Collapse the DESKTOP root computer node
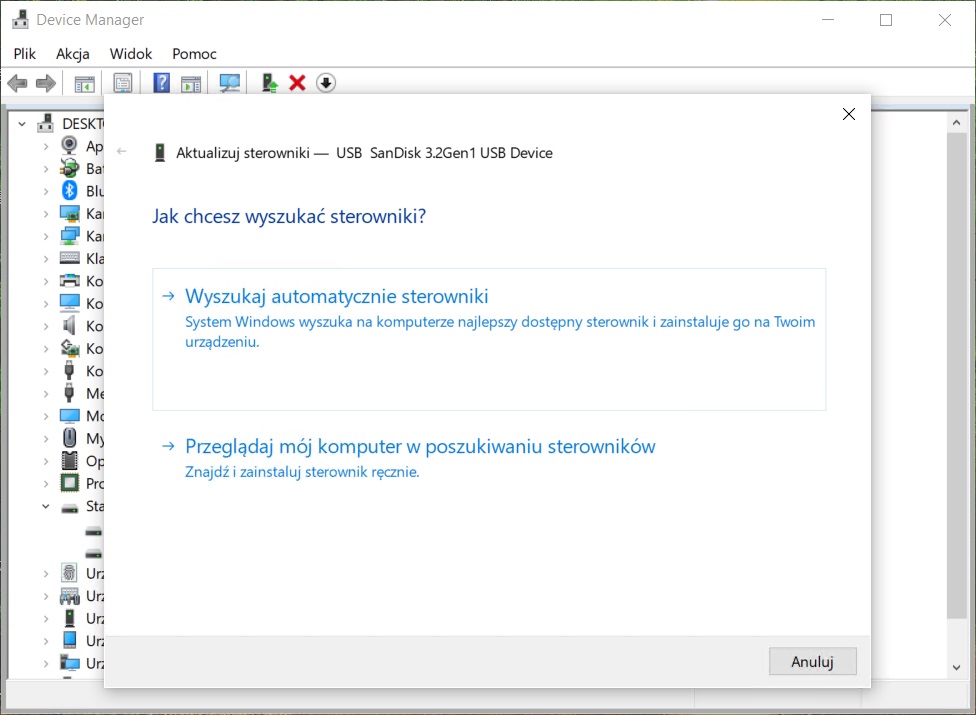Screen dimensions: 976x715 (x=23, y=124)
